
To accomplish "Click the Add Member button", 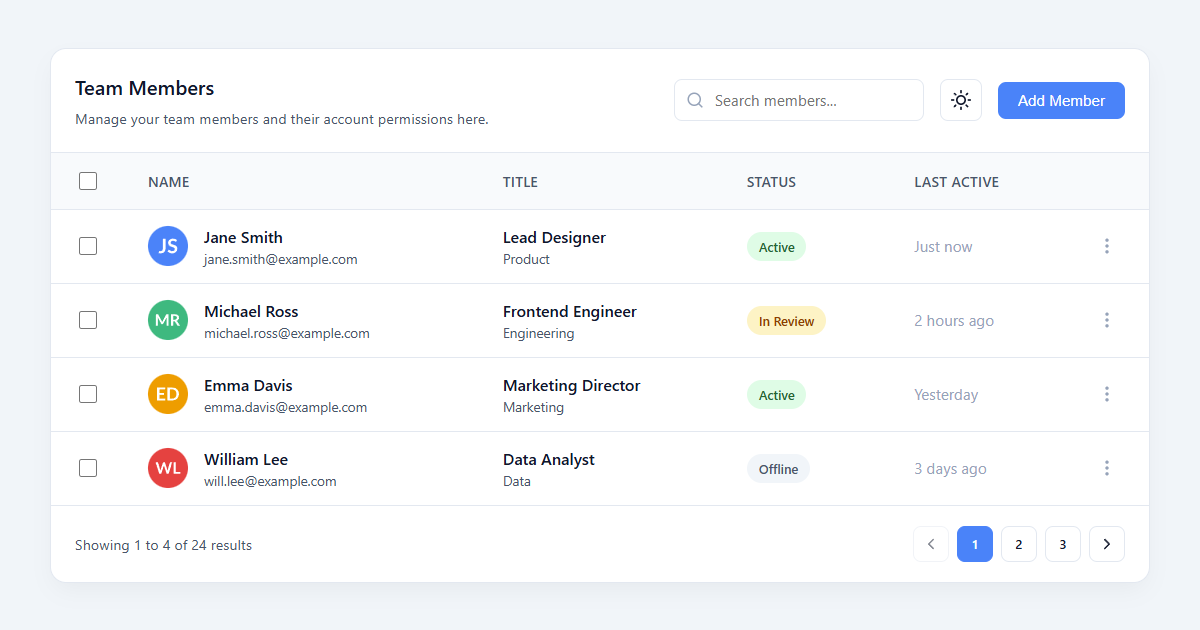I will click(x=1061, y=100).
